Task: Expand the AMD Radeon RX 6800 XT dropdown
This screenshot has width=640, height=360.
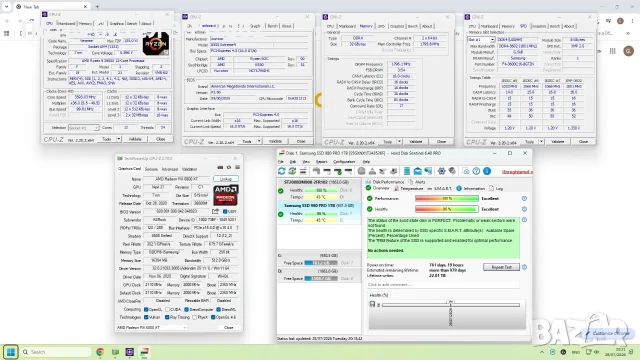Action: coord(151,327)
